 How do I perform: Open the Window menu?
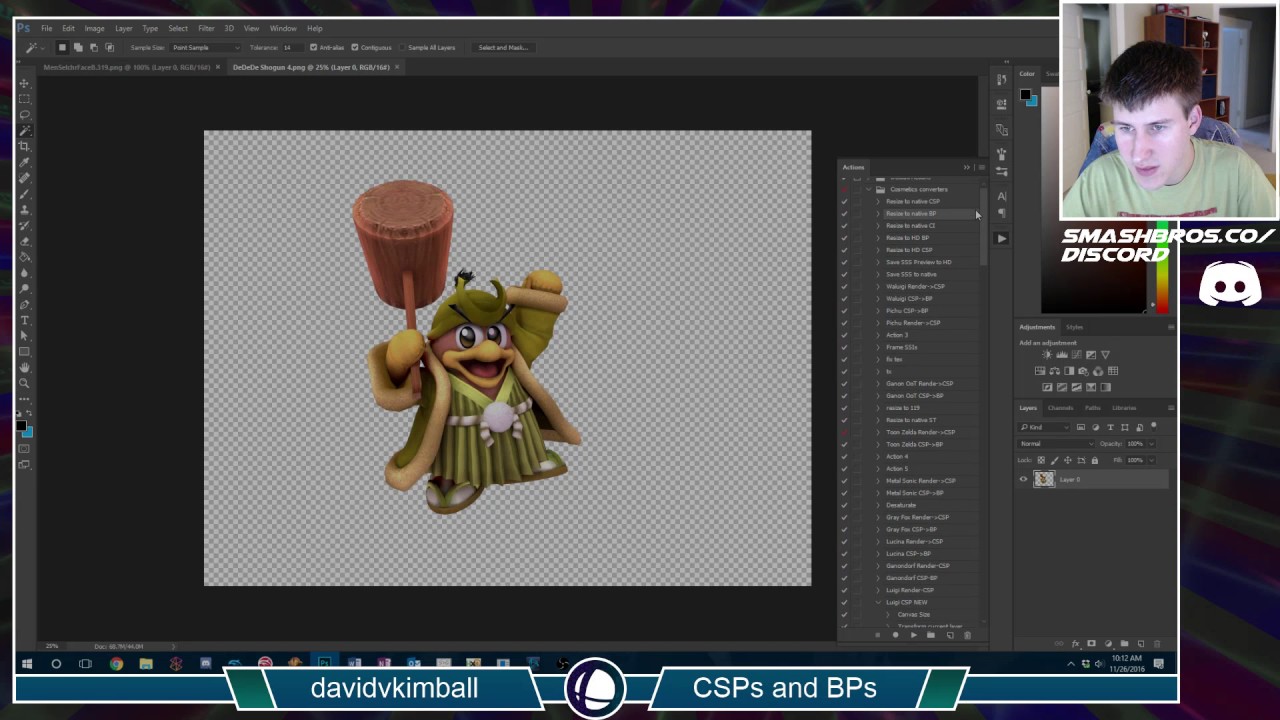(x=283, y=28)
